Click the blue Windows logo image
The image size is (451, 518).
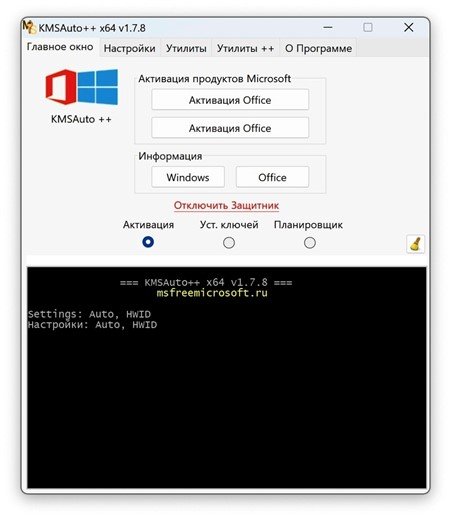(98, 87)
